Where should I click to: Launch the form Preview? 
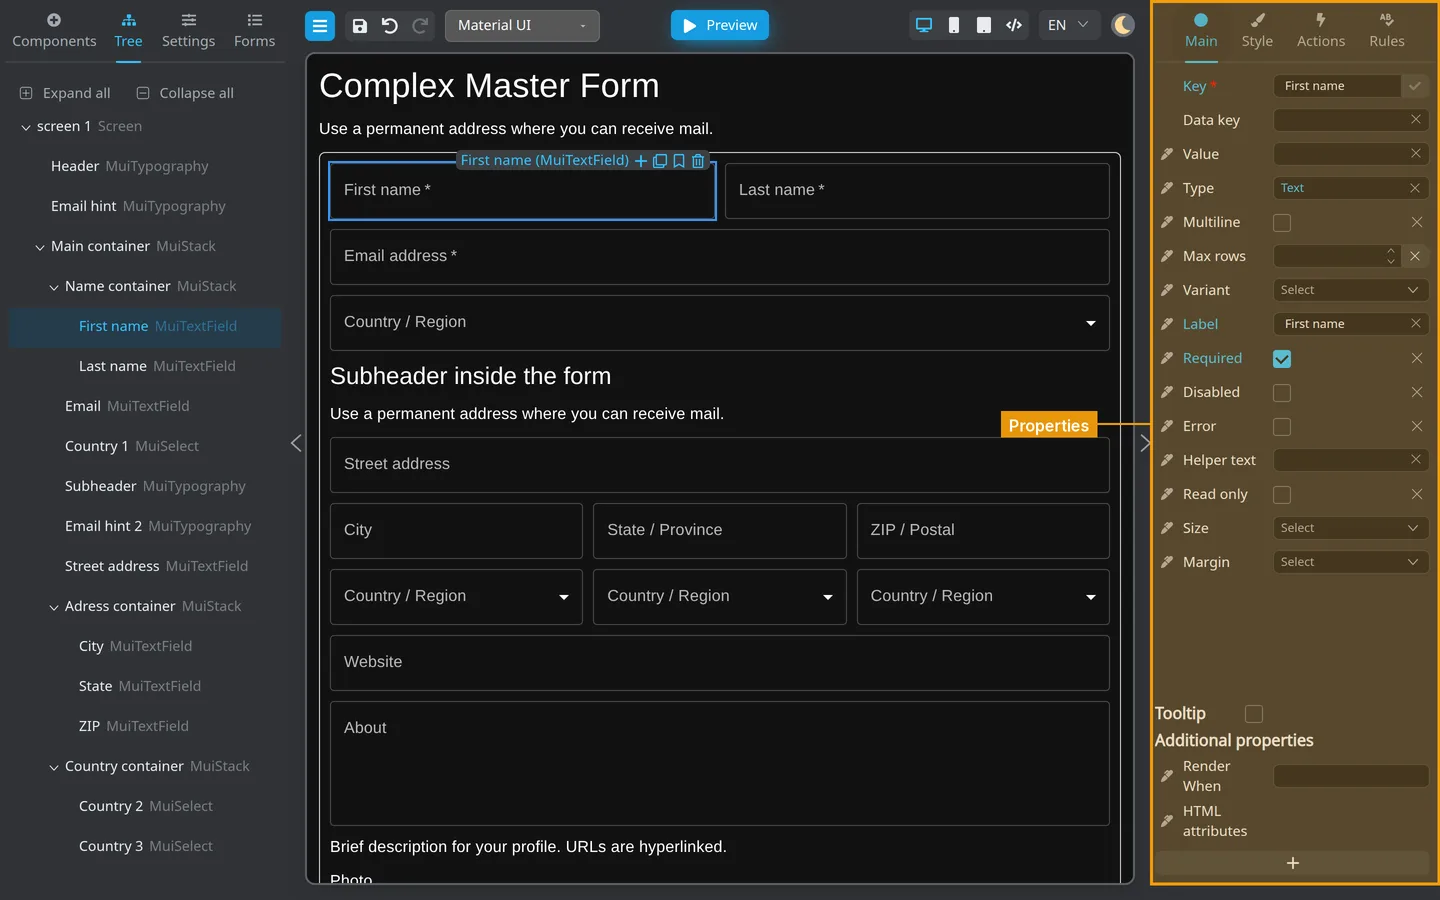[x=720, y=25]
